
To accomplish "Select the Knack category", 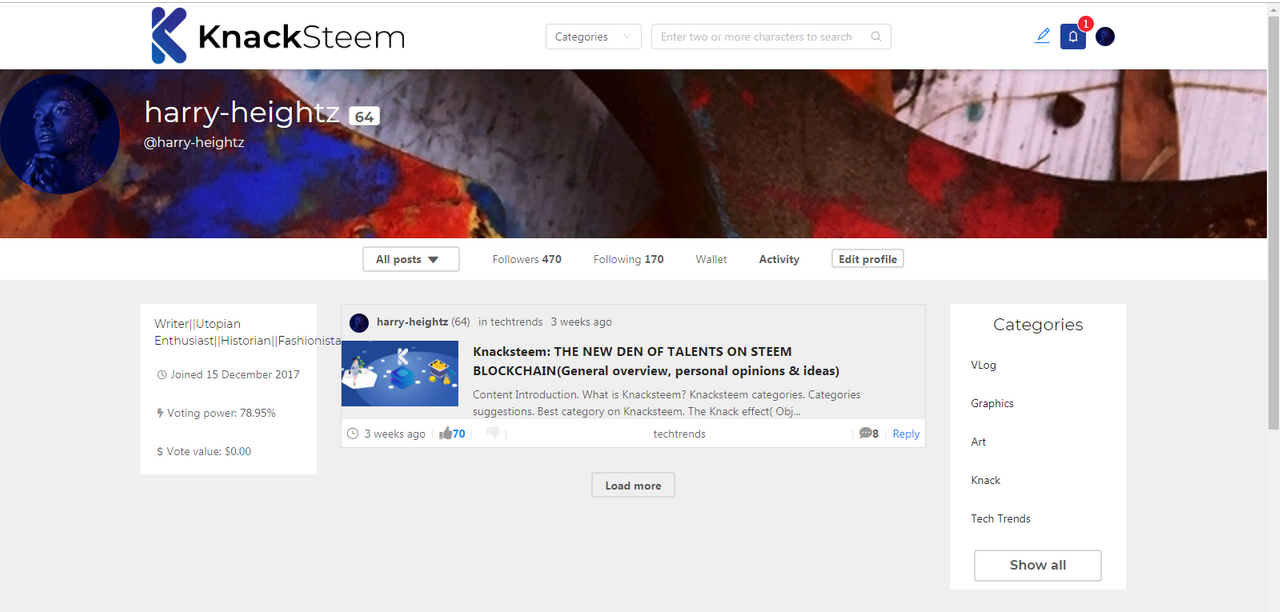I will click(x=986, y=480).
